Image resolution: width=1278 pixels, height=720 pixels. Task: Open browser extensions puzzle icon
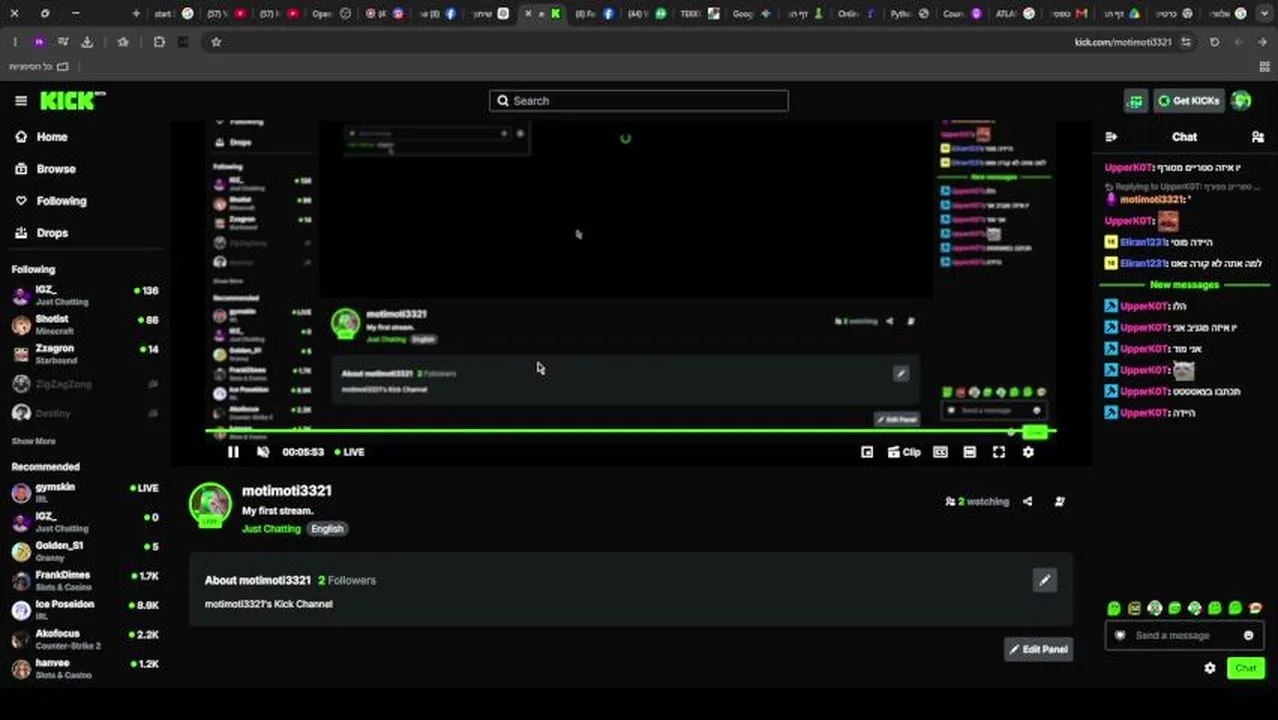click(x=159, y=42)
